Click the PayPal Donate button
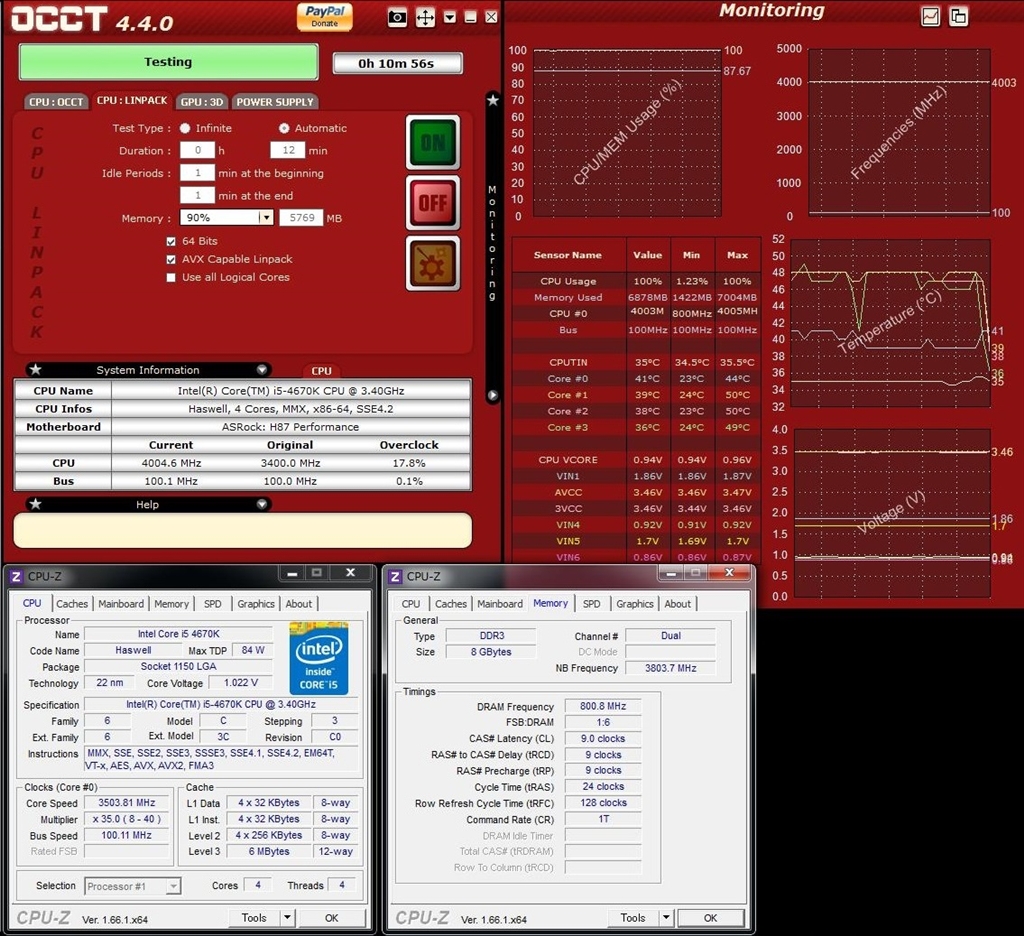Viewport: 1024px width, 936px height. [x=325, y=16]
